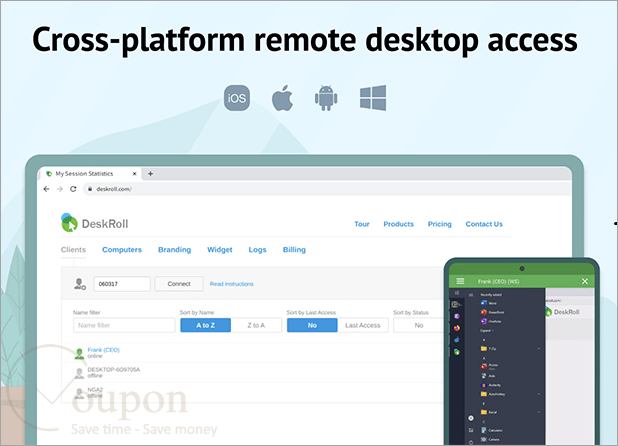Open the Read instructions link
This screenshot has width=618, height=446.
(x=231, y=284)
